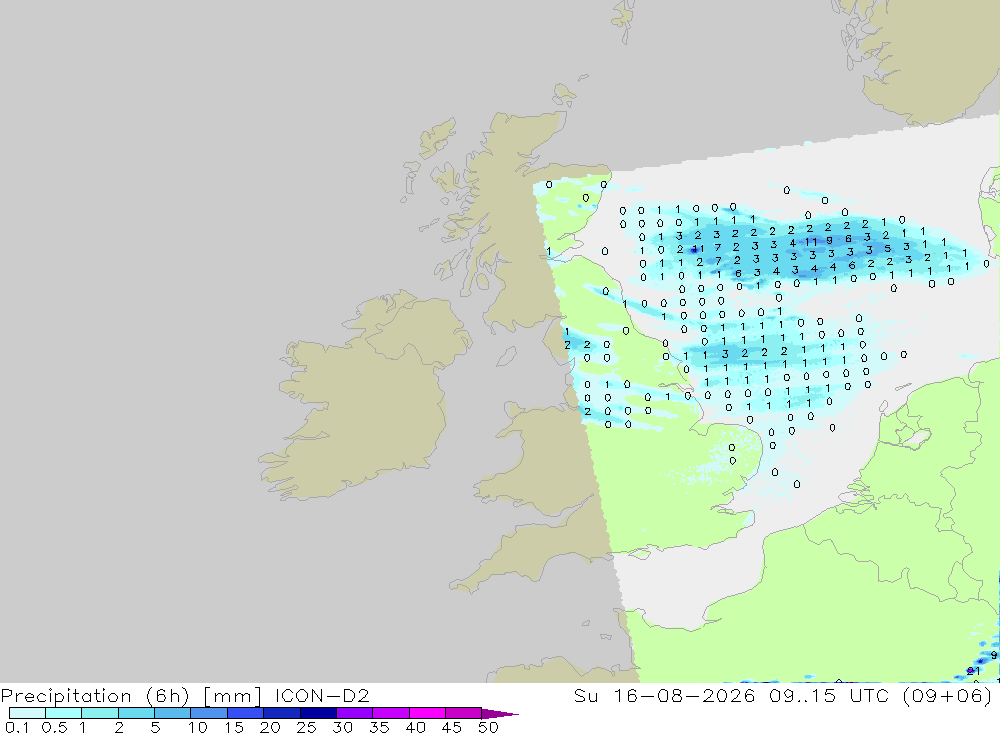Click the legend label "10"
Image resolution: width=1000 pixels, height=733 pixels.
[x=198, y=727]
